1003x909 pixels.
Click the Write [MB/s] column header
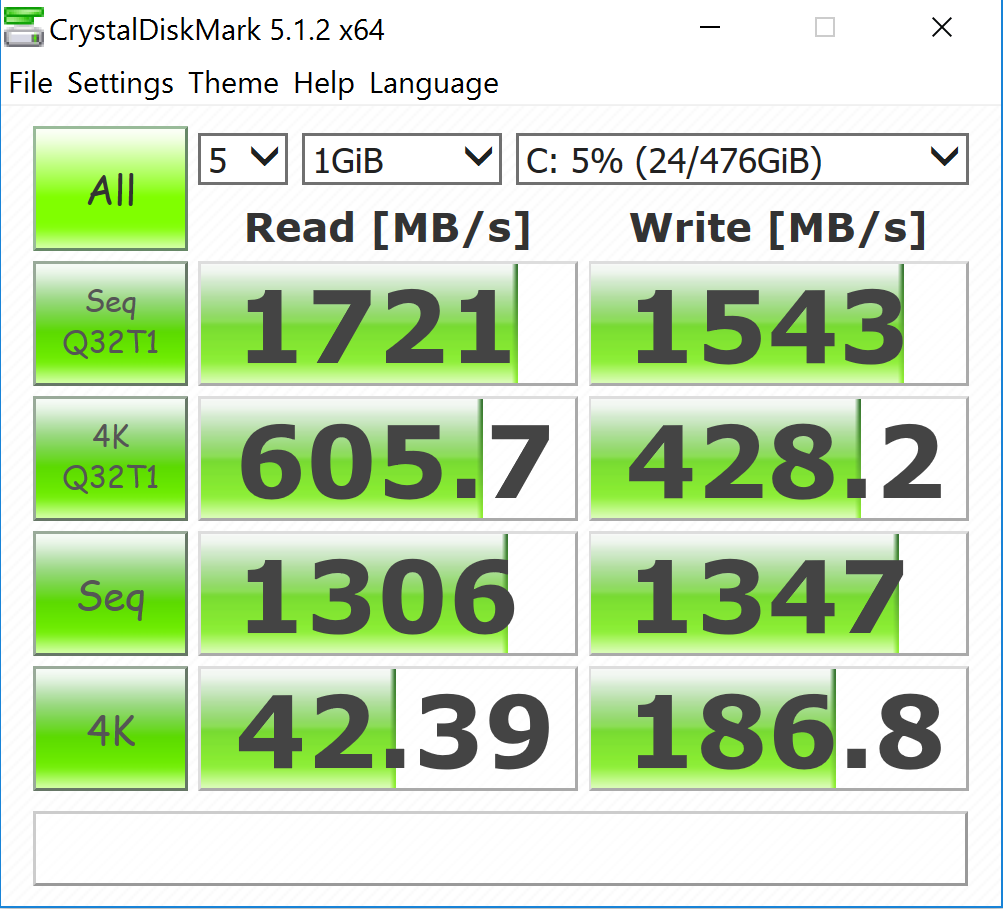[x=778, y=228]
